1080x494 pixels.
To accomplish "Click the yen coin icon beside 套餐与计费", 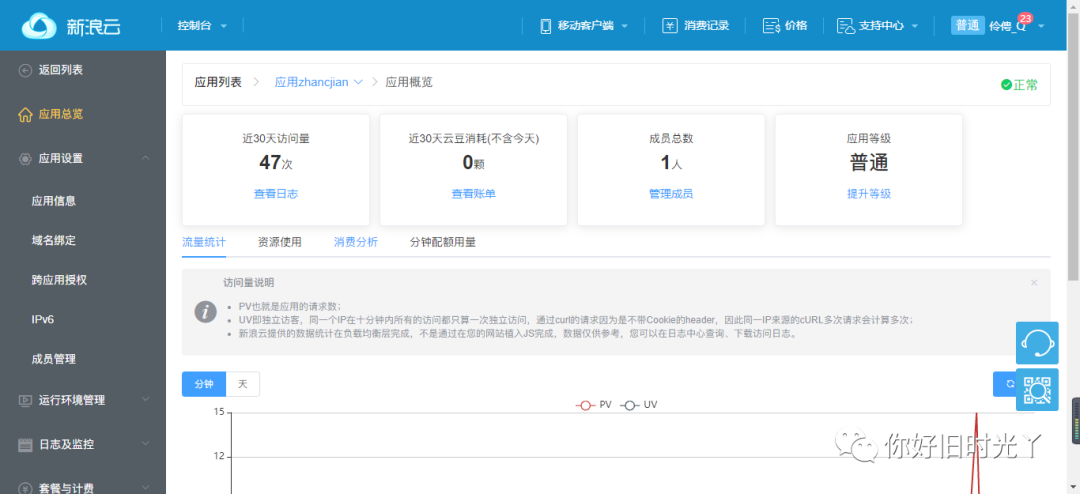I will (25, 488).
